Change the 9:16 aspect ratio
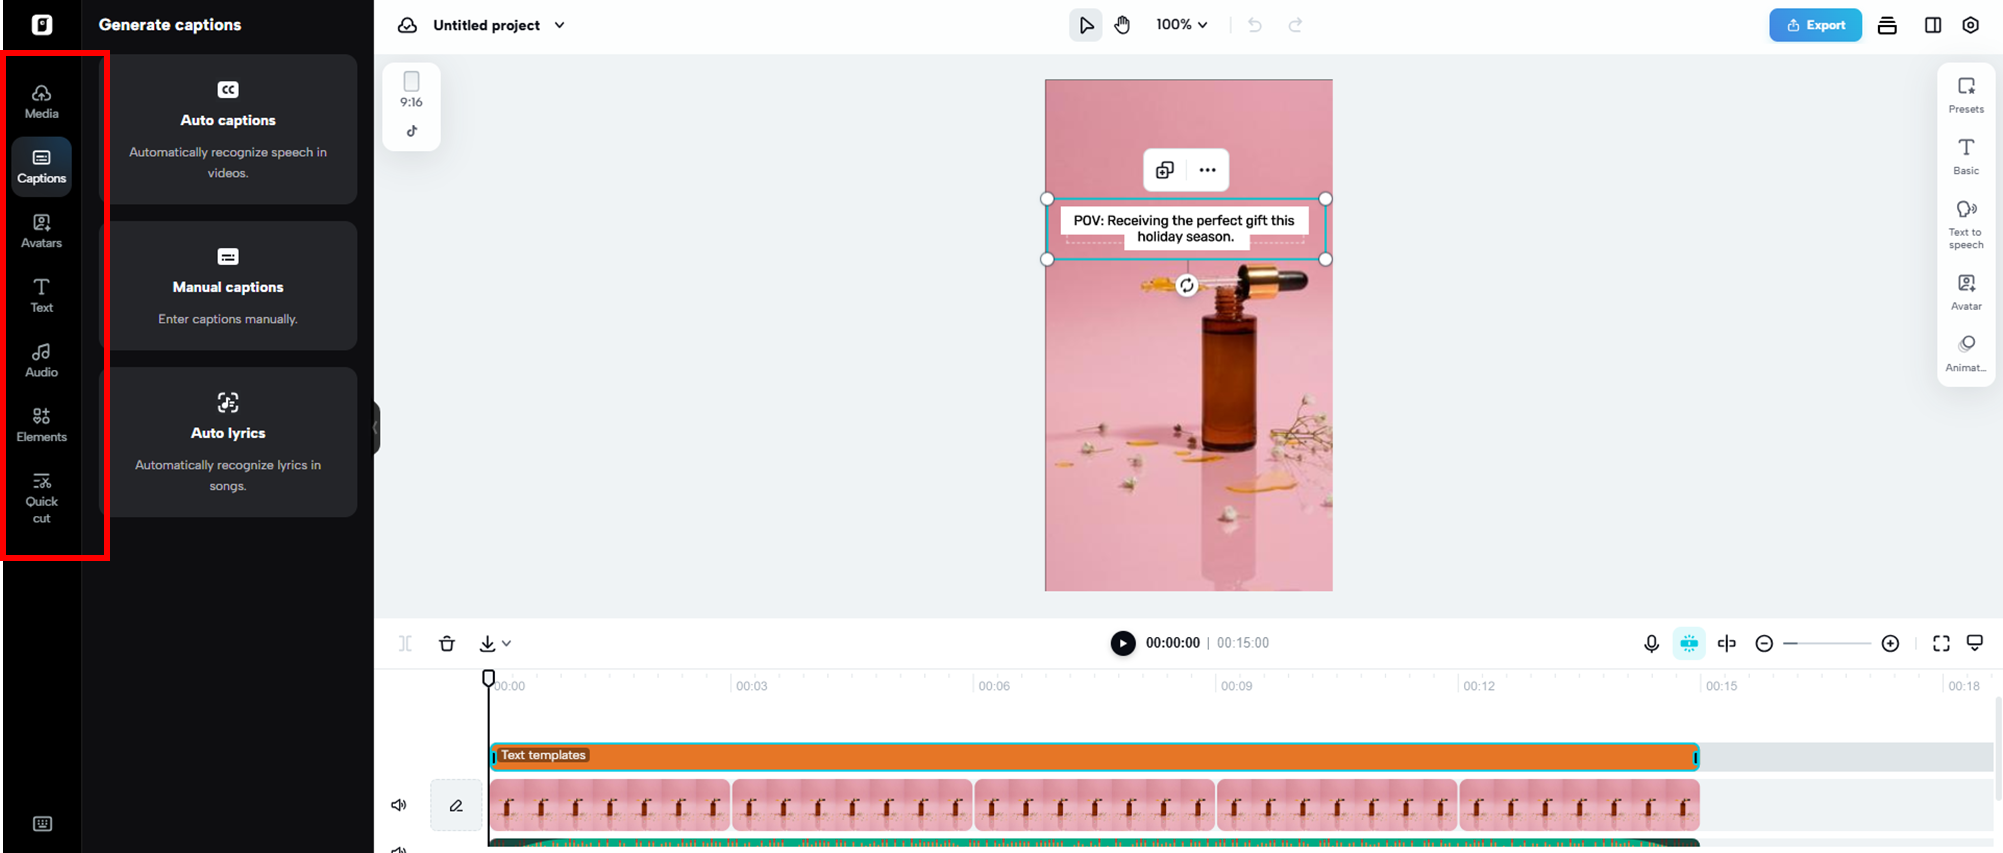This screenshot has width=2003, height=853. 411,90
